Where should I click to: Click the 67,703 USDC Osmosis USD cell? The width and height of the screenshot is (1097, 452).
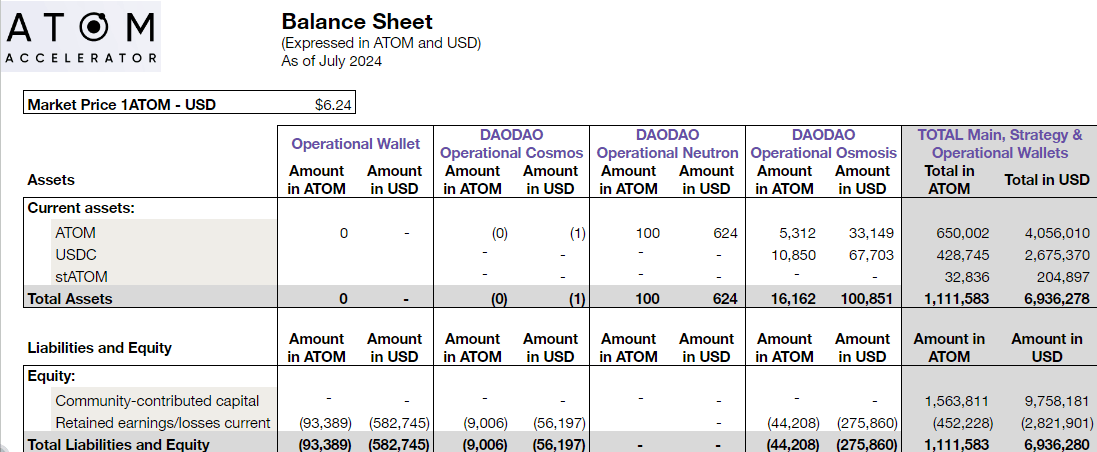click(x=869, y=255)
